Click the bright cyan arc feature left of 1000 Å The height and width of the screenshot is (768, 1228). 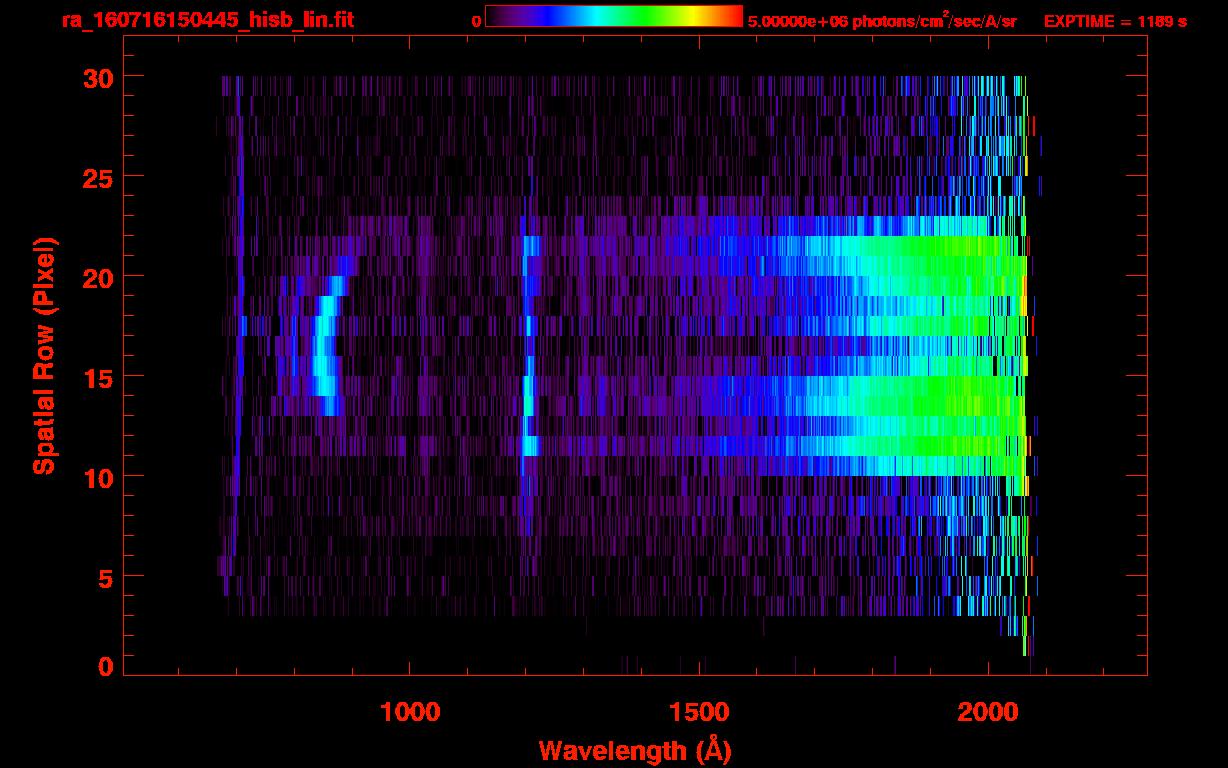click(x=323, y=345)
